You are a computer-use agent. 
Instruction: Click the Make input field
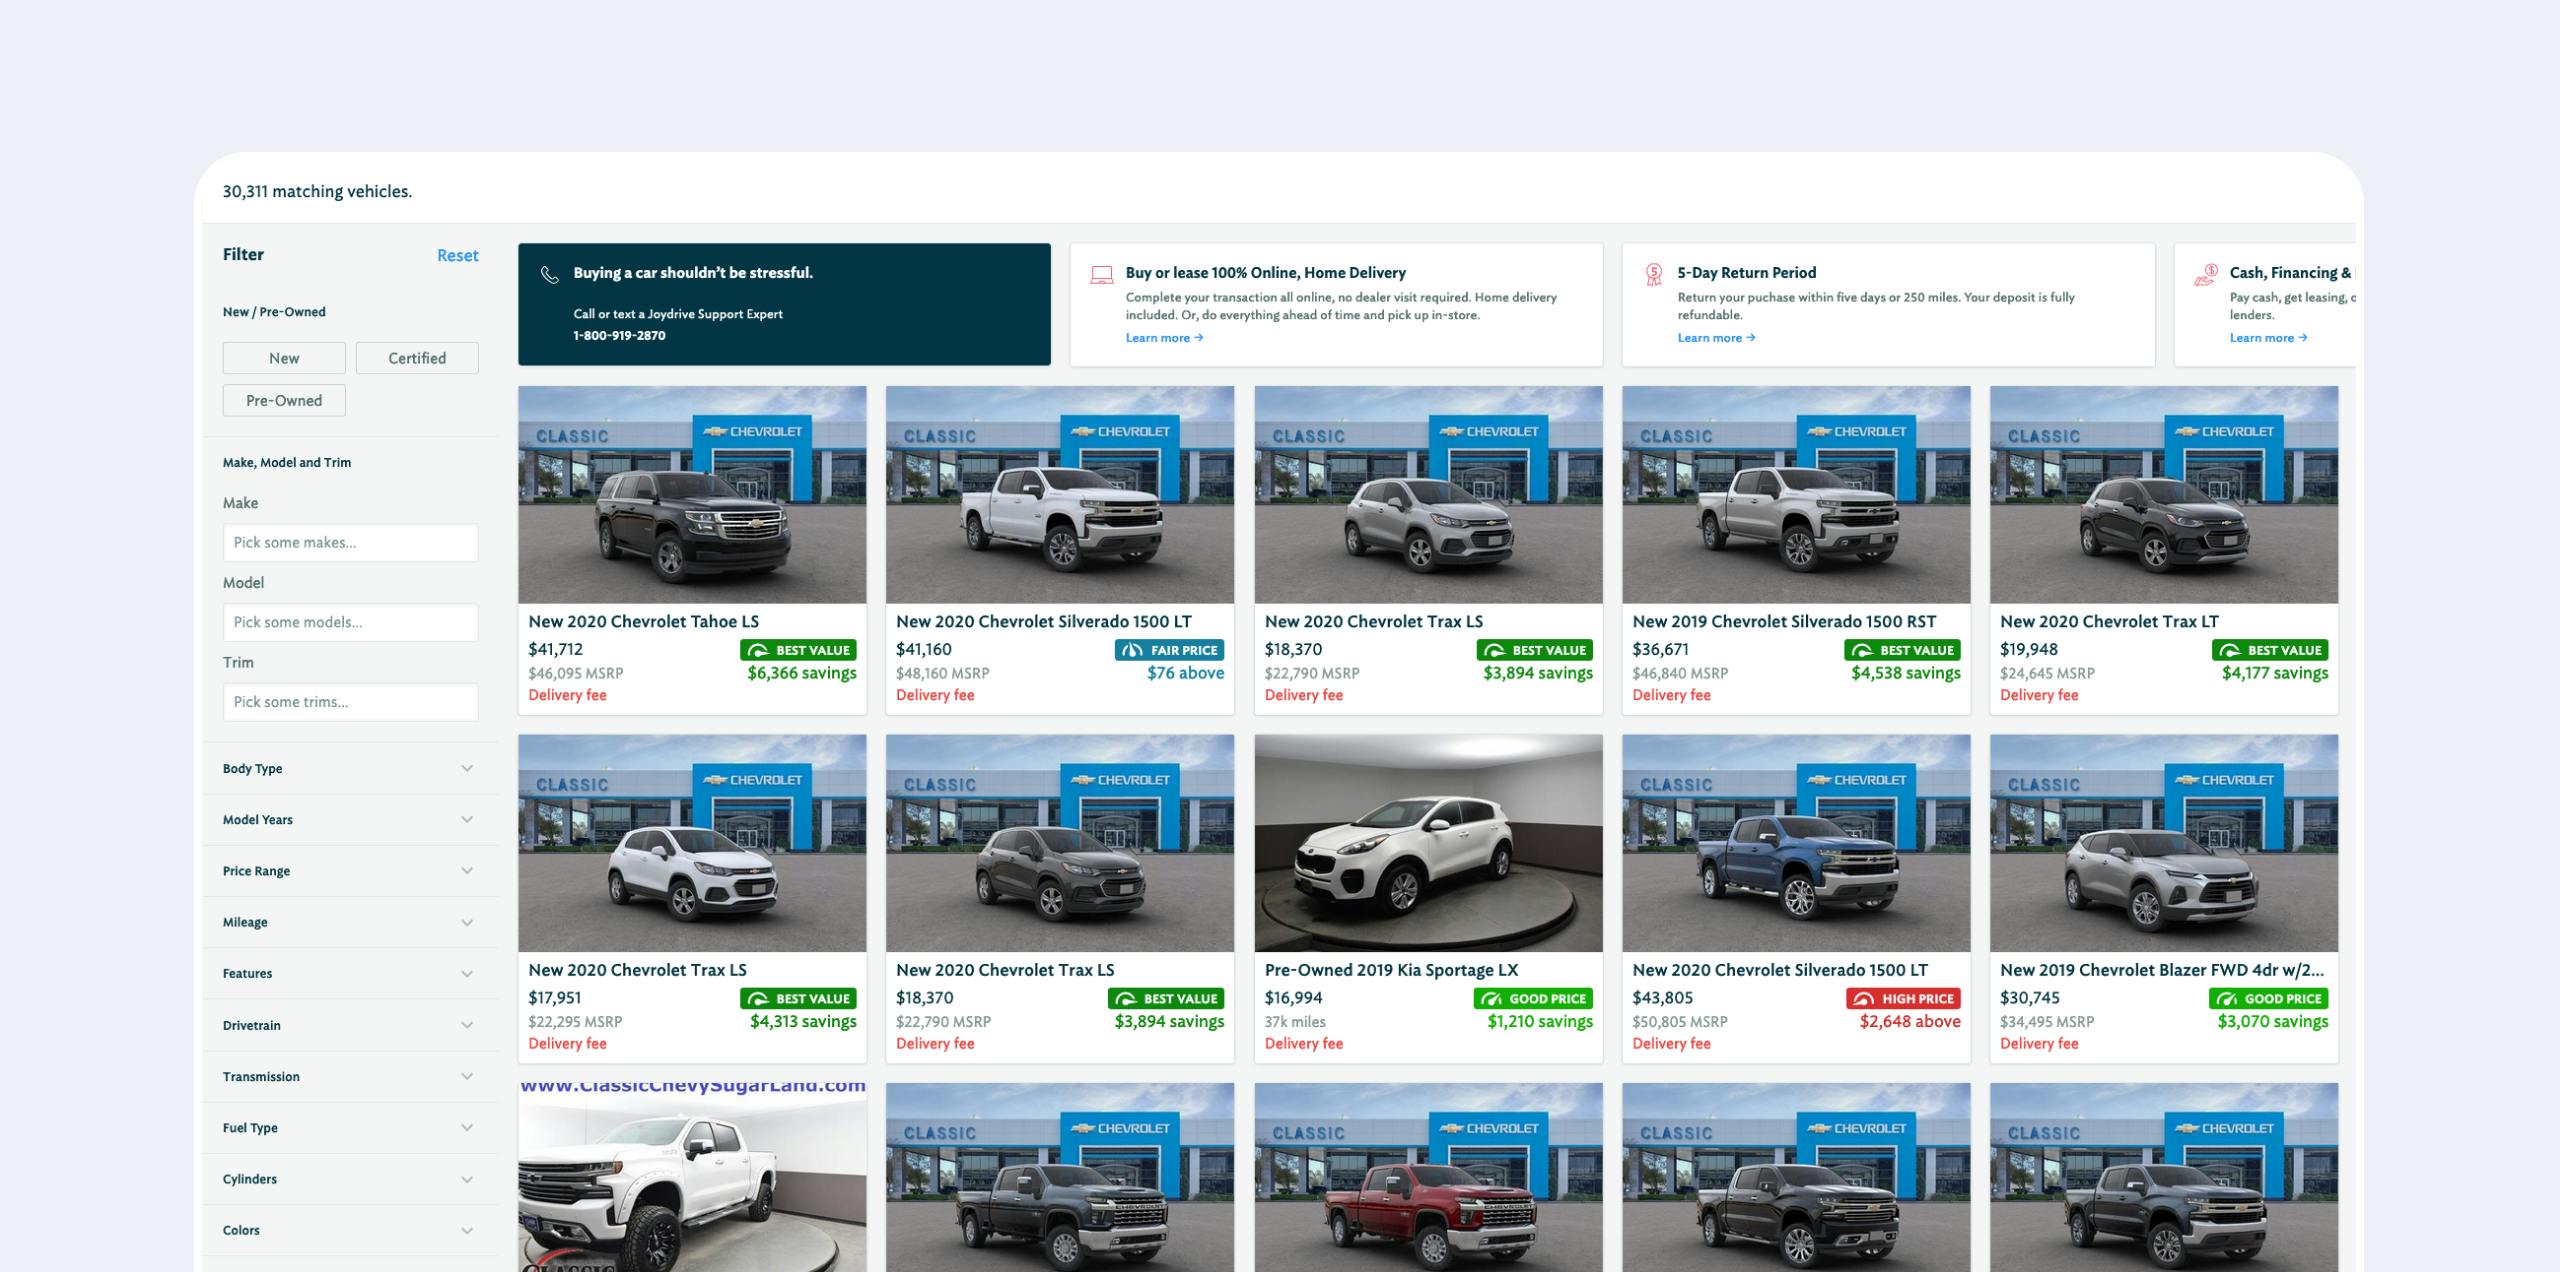[350, 542]
